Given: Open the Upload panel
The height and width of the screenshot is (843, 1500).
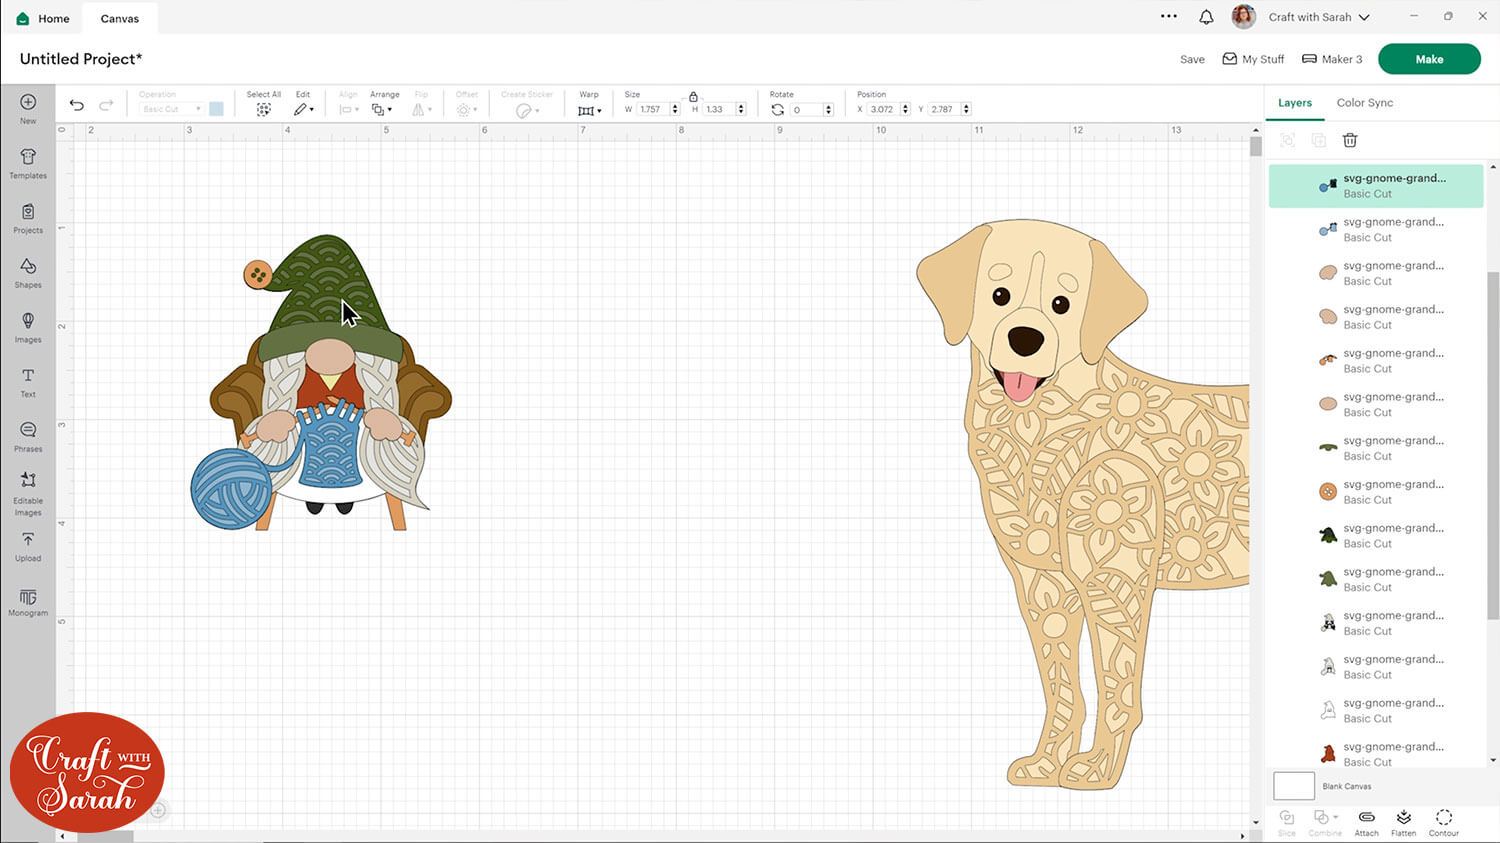Looking at the screenshot, I should (x=28, y=546).
